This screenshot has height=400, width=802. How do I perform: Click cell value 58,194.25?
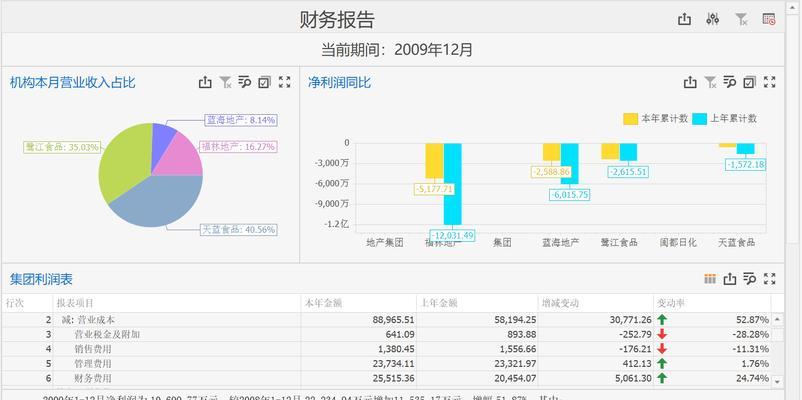(516, 320)
